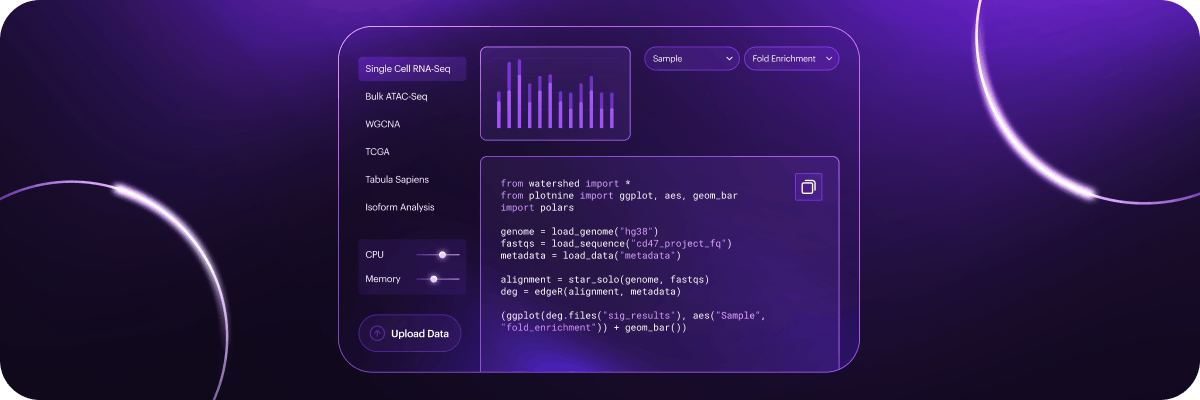Viewport: 1200px width, 400px height.
Task: Click the Memory label
Action: (383, 279)
